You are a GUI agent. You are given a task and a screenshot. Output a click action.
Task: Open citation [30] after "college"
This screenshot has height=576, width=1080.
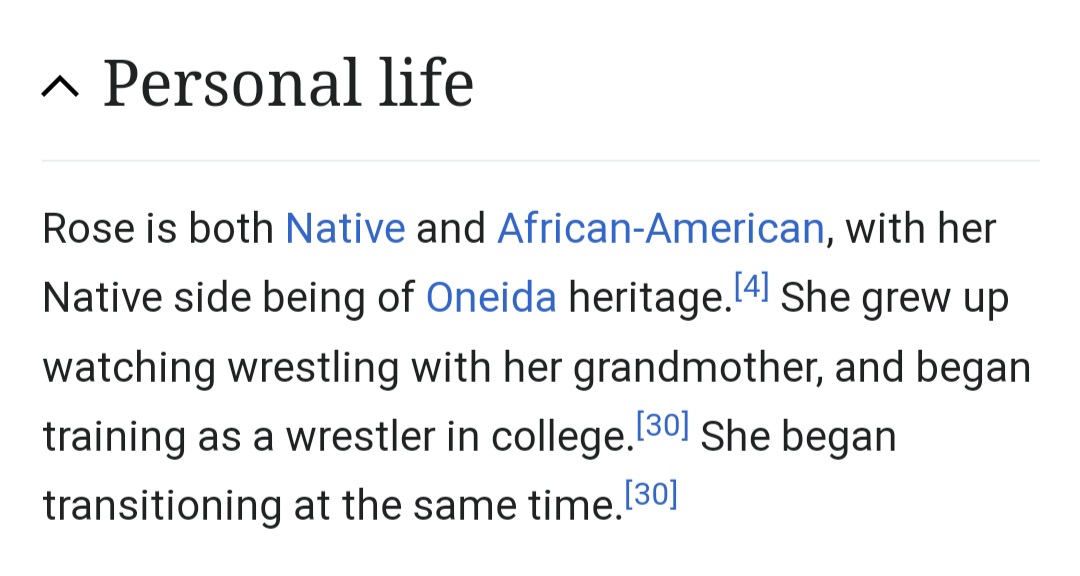click(x=662, y=427)
